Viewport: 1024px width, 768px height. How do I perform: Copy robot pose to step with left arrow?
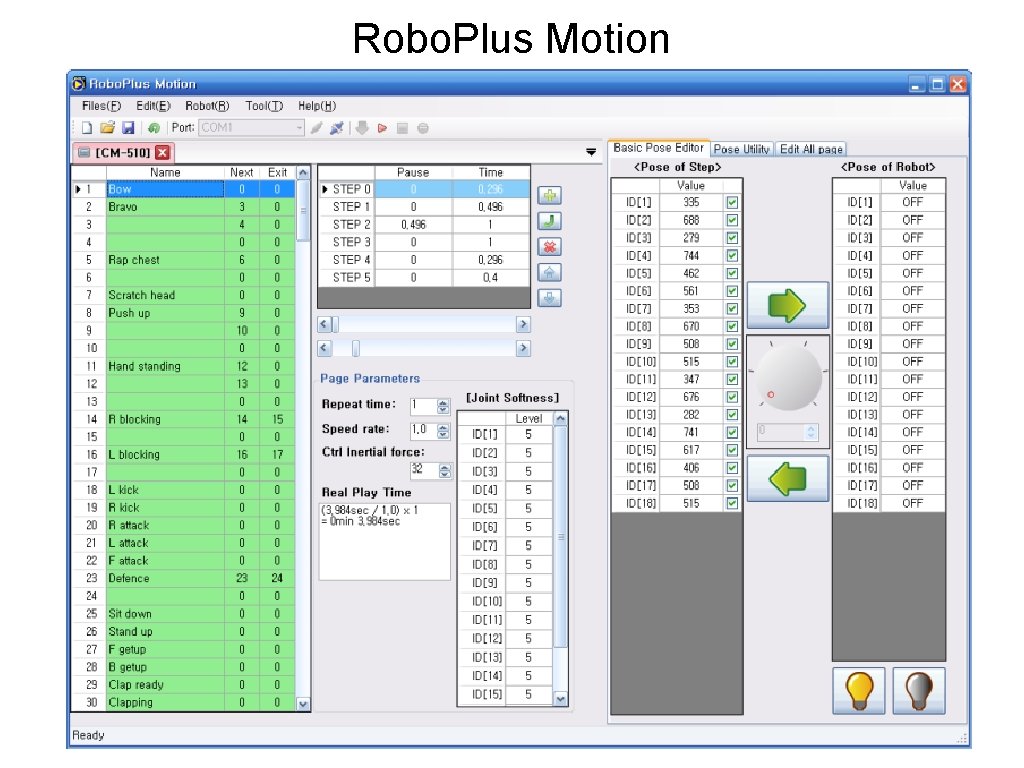pyautogui.click(x=788, y=479)
